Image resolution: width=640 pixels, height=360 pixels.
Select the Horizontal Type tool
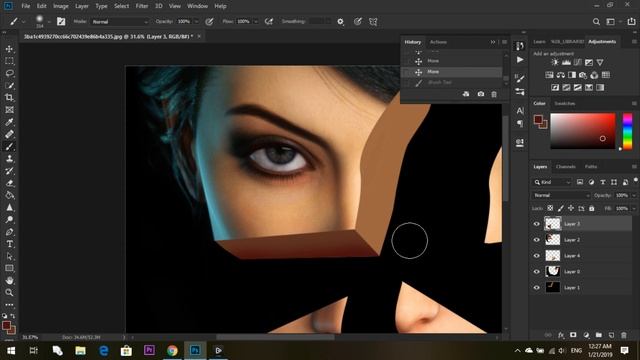(x=9, y=244)
